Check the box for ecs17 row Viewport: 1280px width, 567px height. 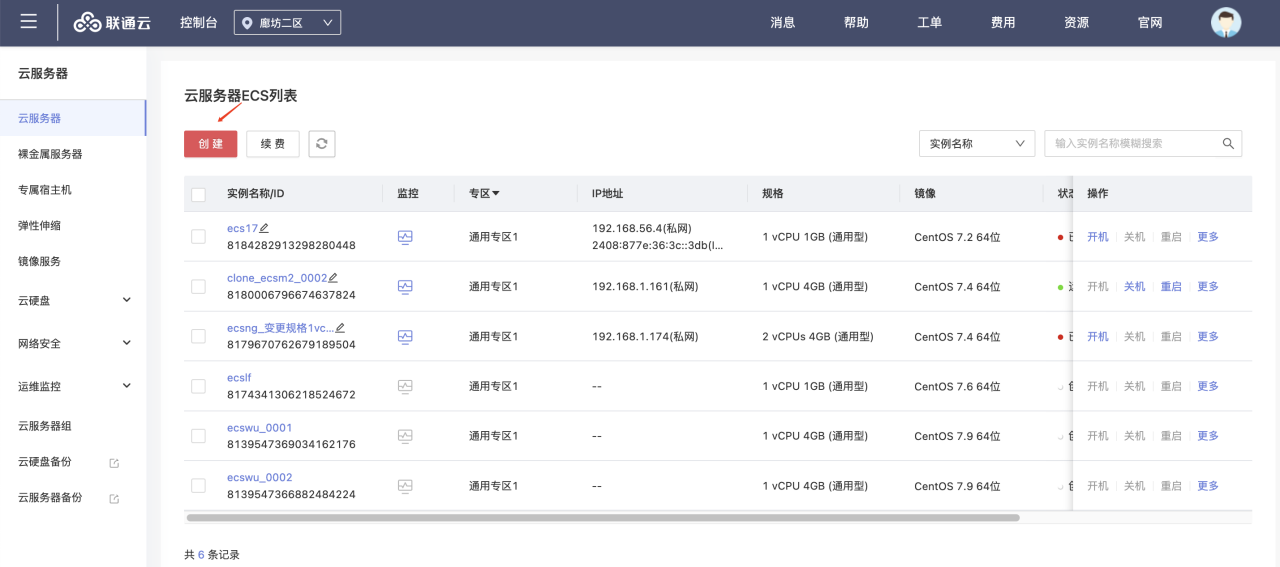click(198, 237)
